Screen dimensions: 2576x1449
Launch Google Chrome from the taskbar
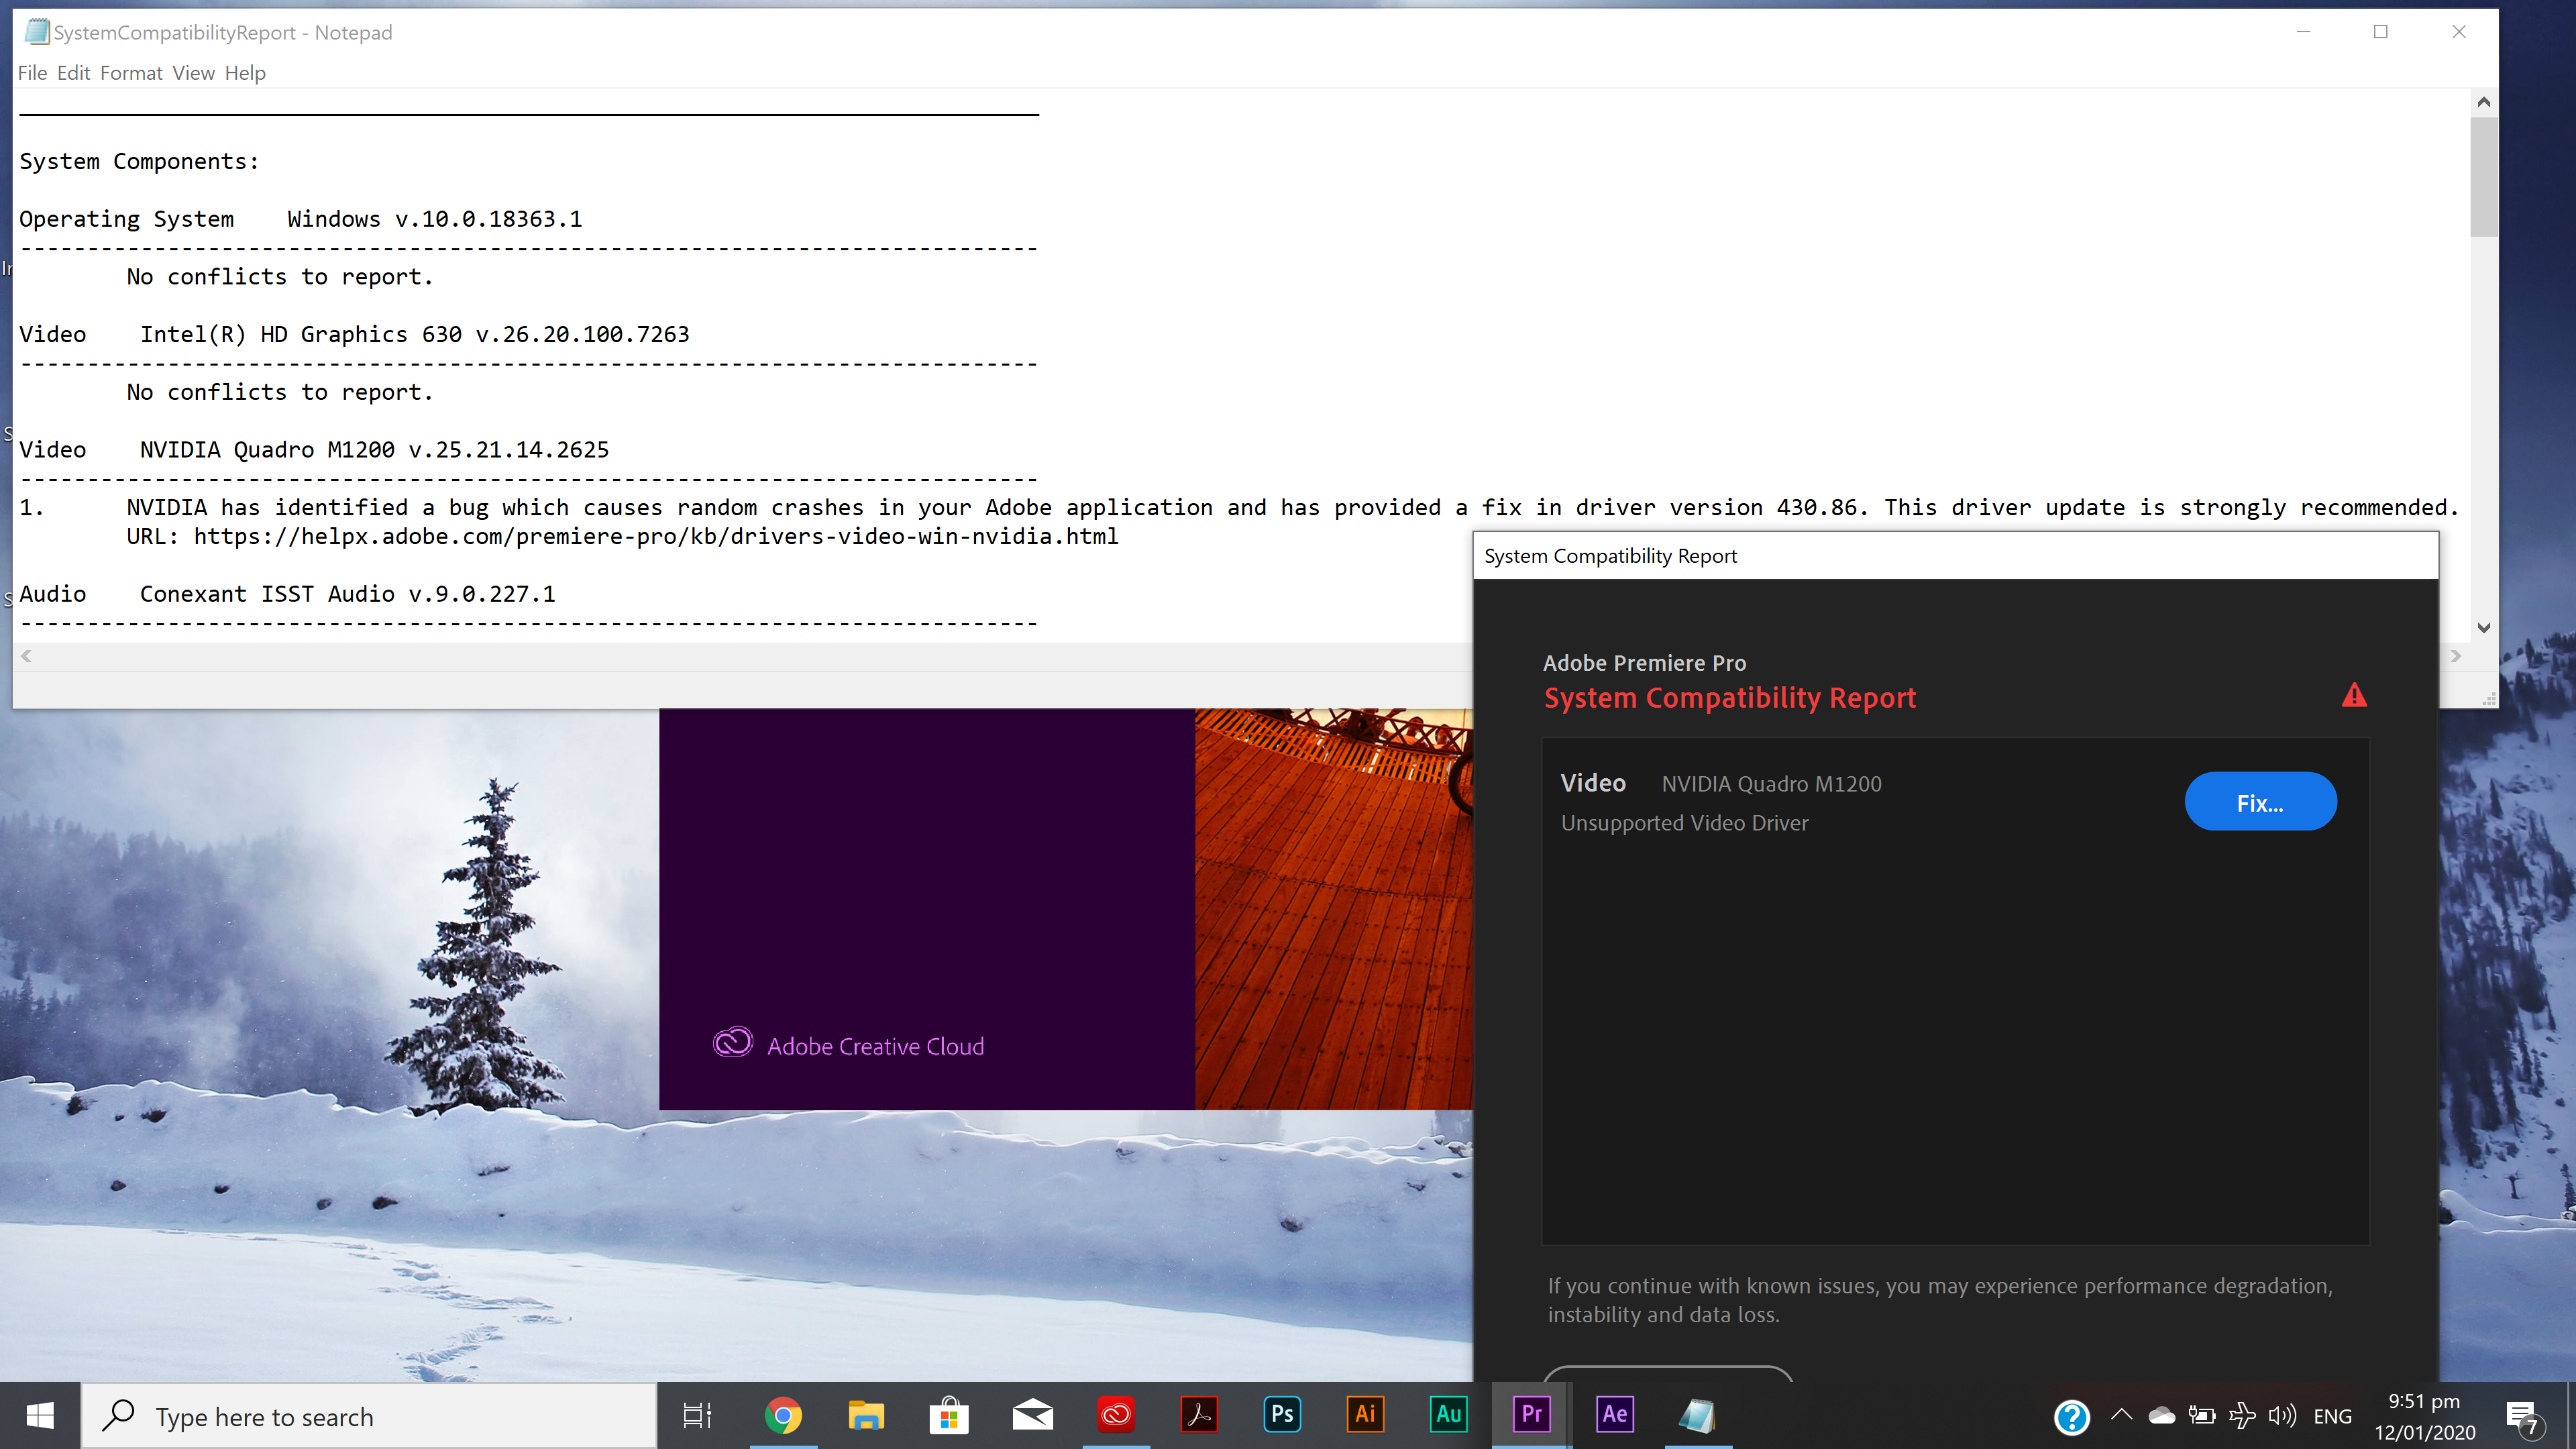783,1415
